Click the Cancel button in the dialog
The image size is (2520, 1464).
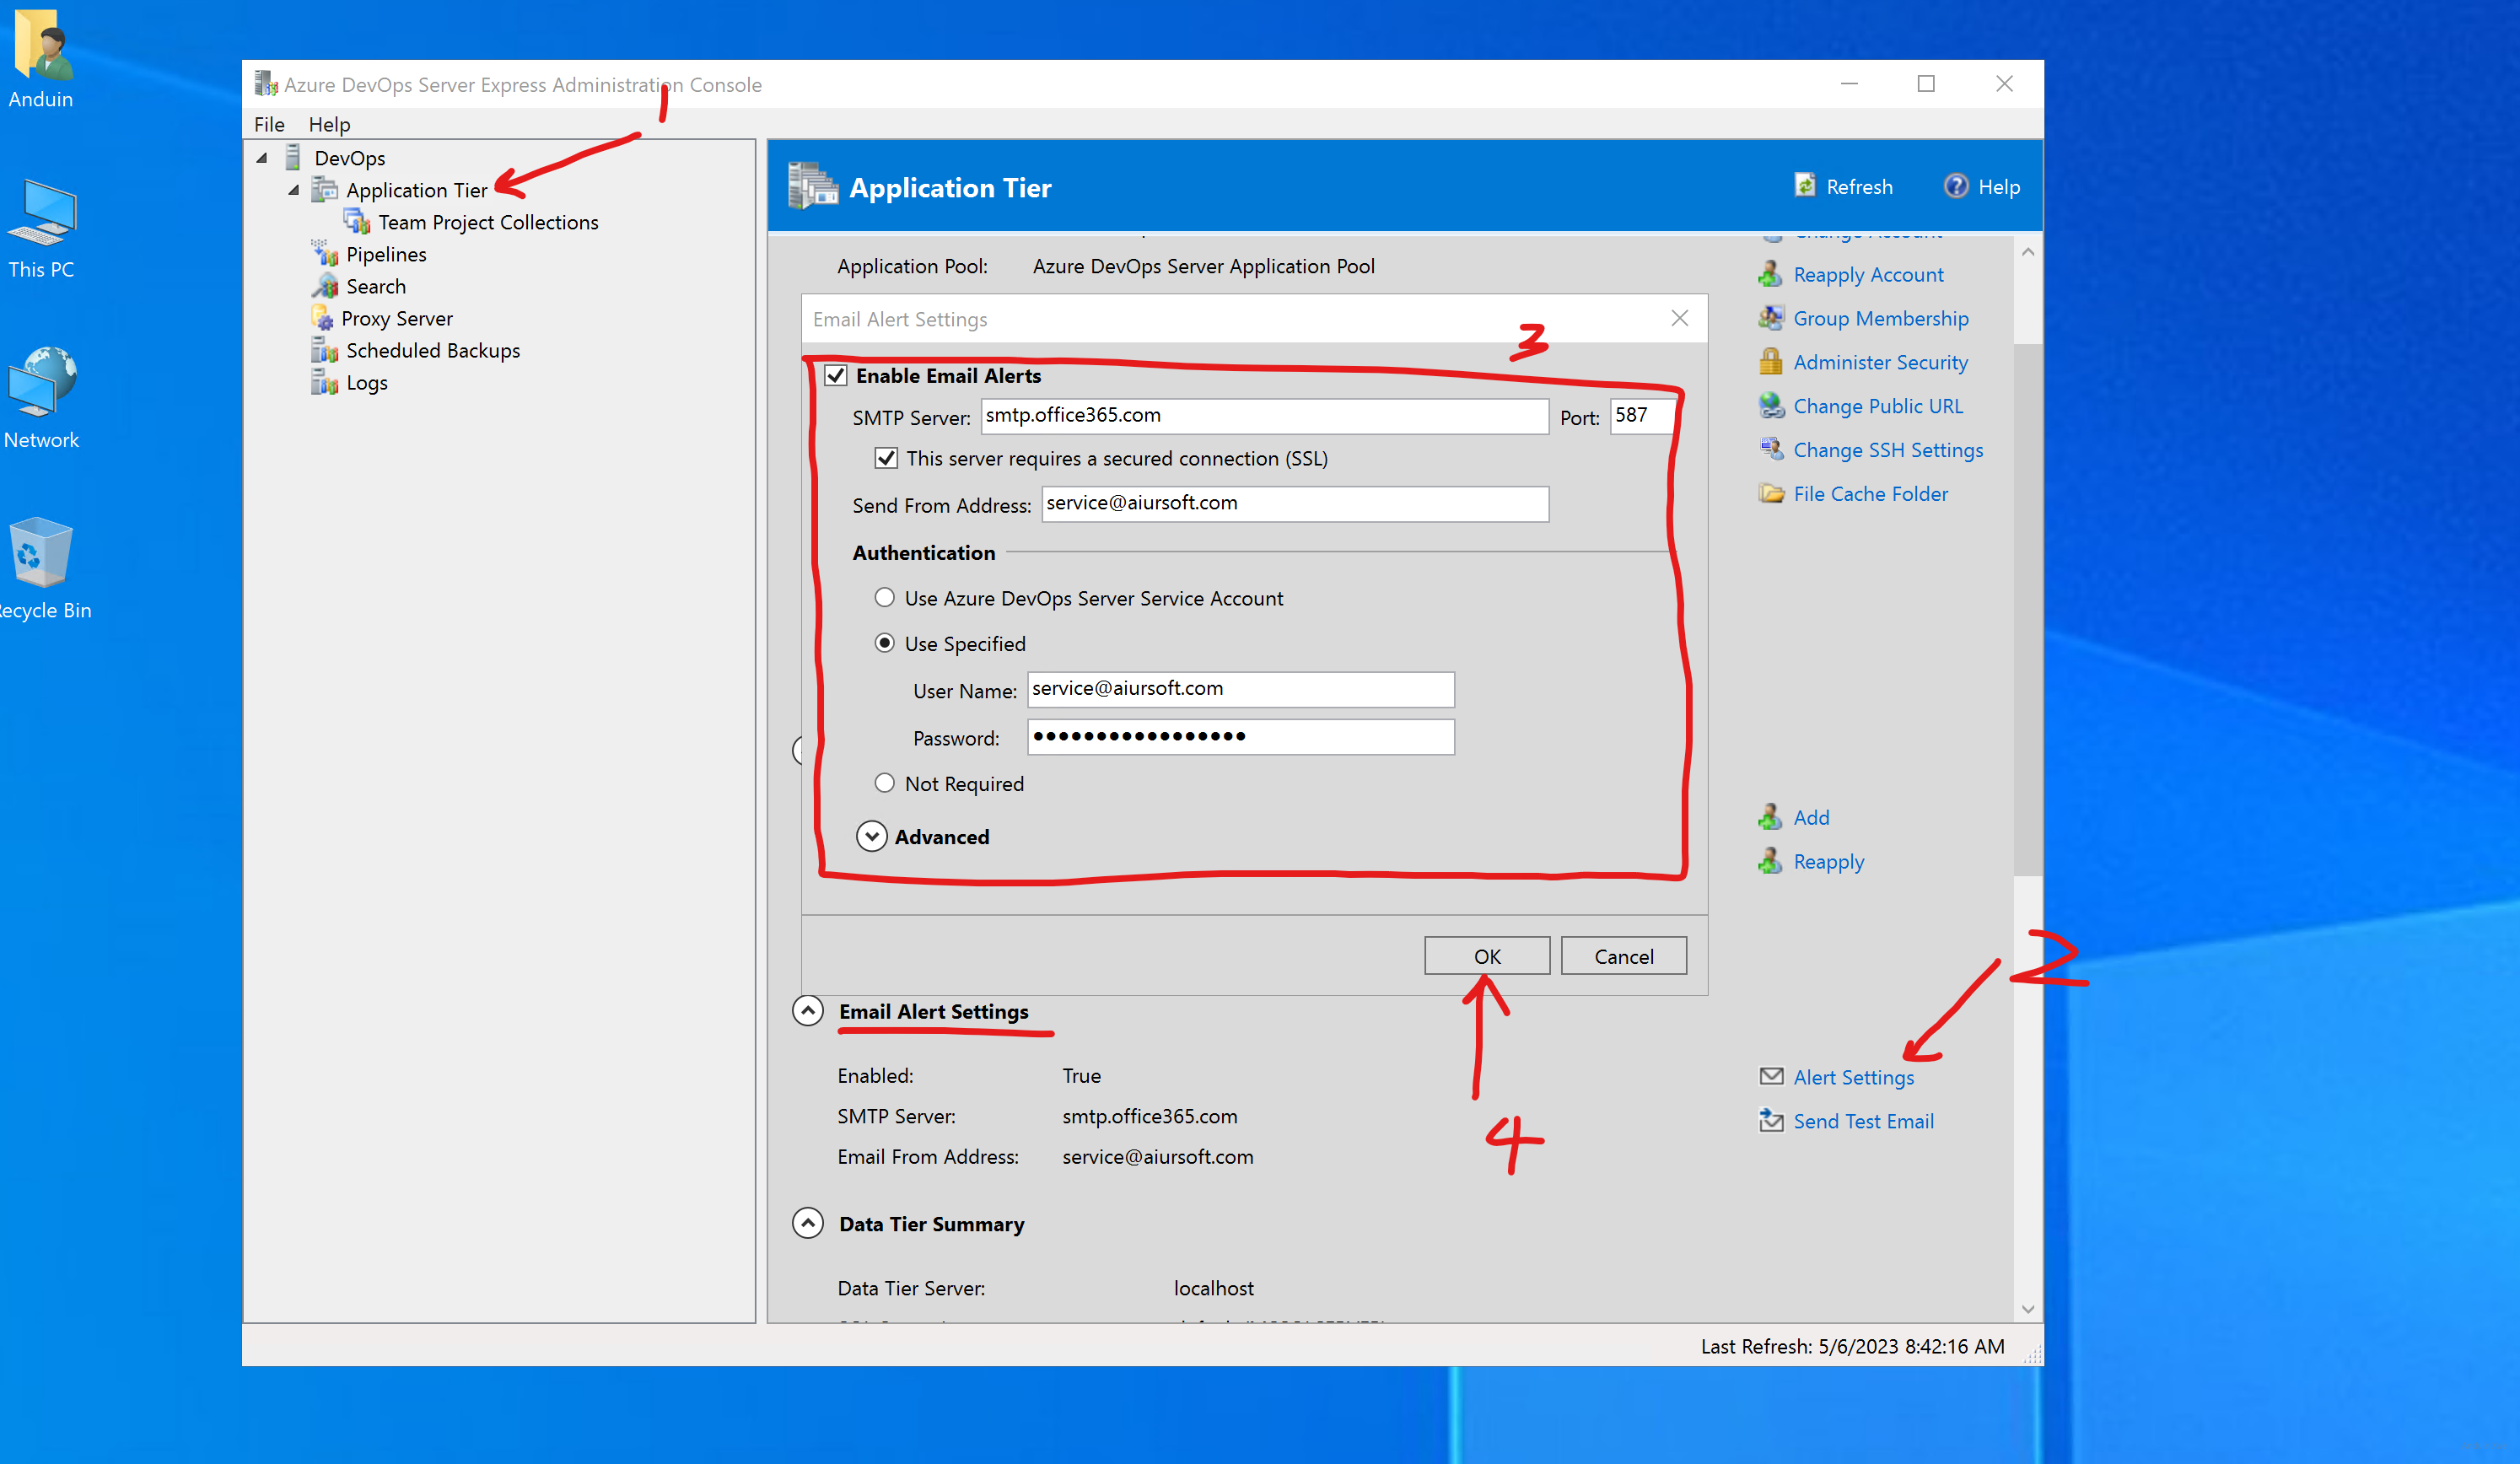pyautogui.click(x=1623, y=956)
